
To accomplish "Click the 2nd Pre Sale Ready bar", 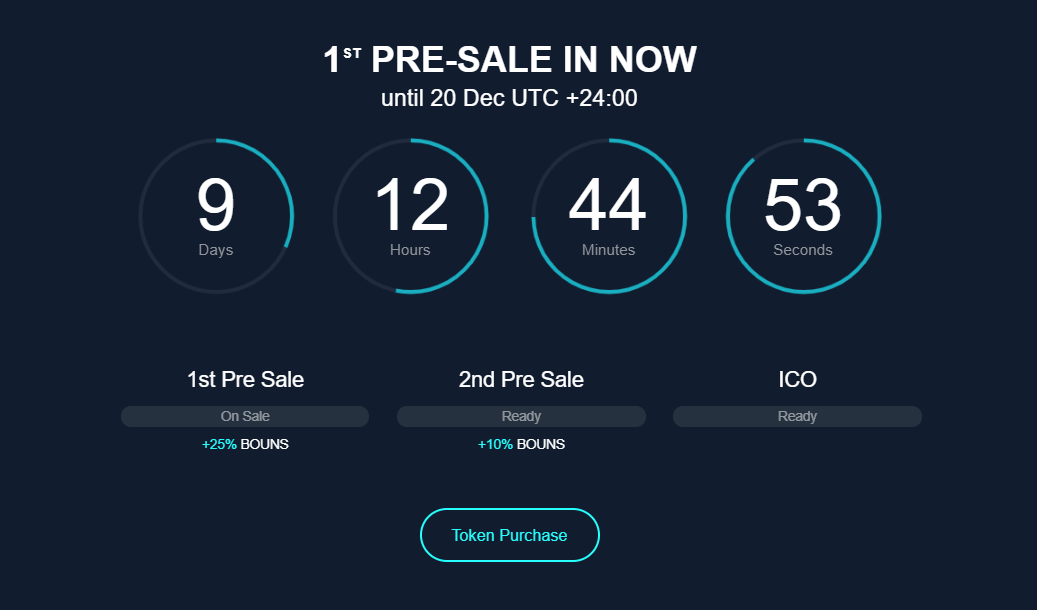I will [x=521, y=416].
